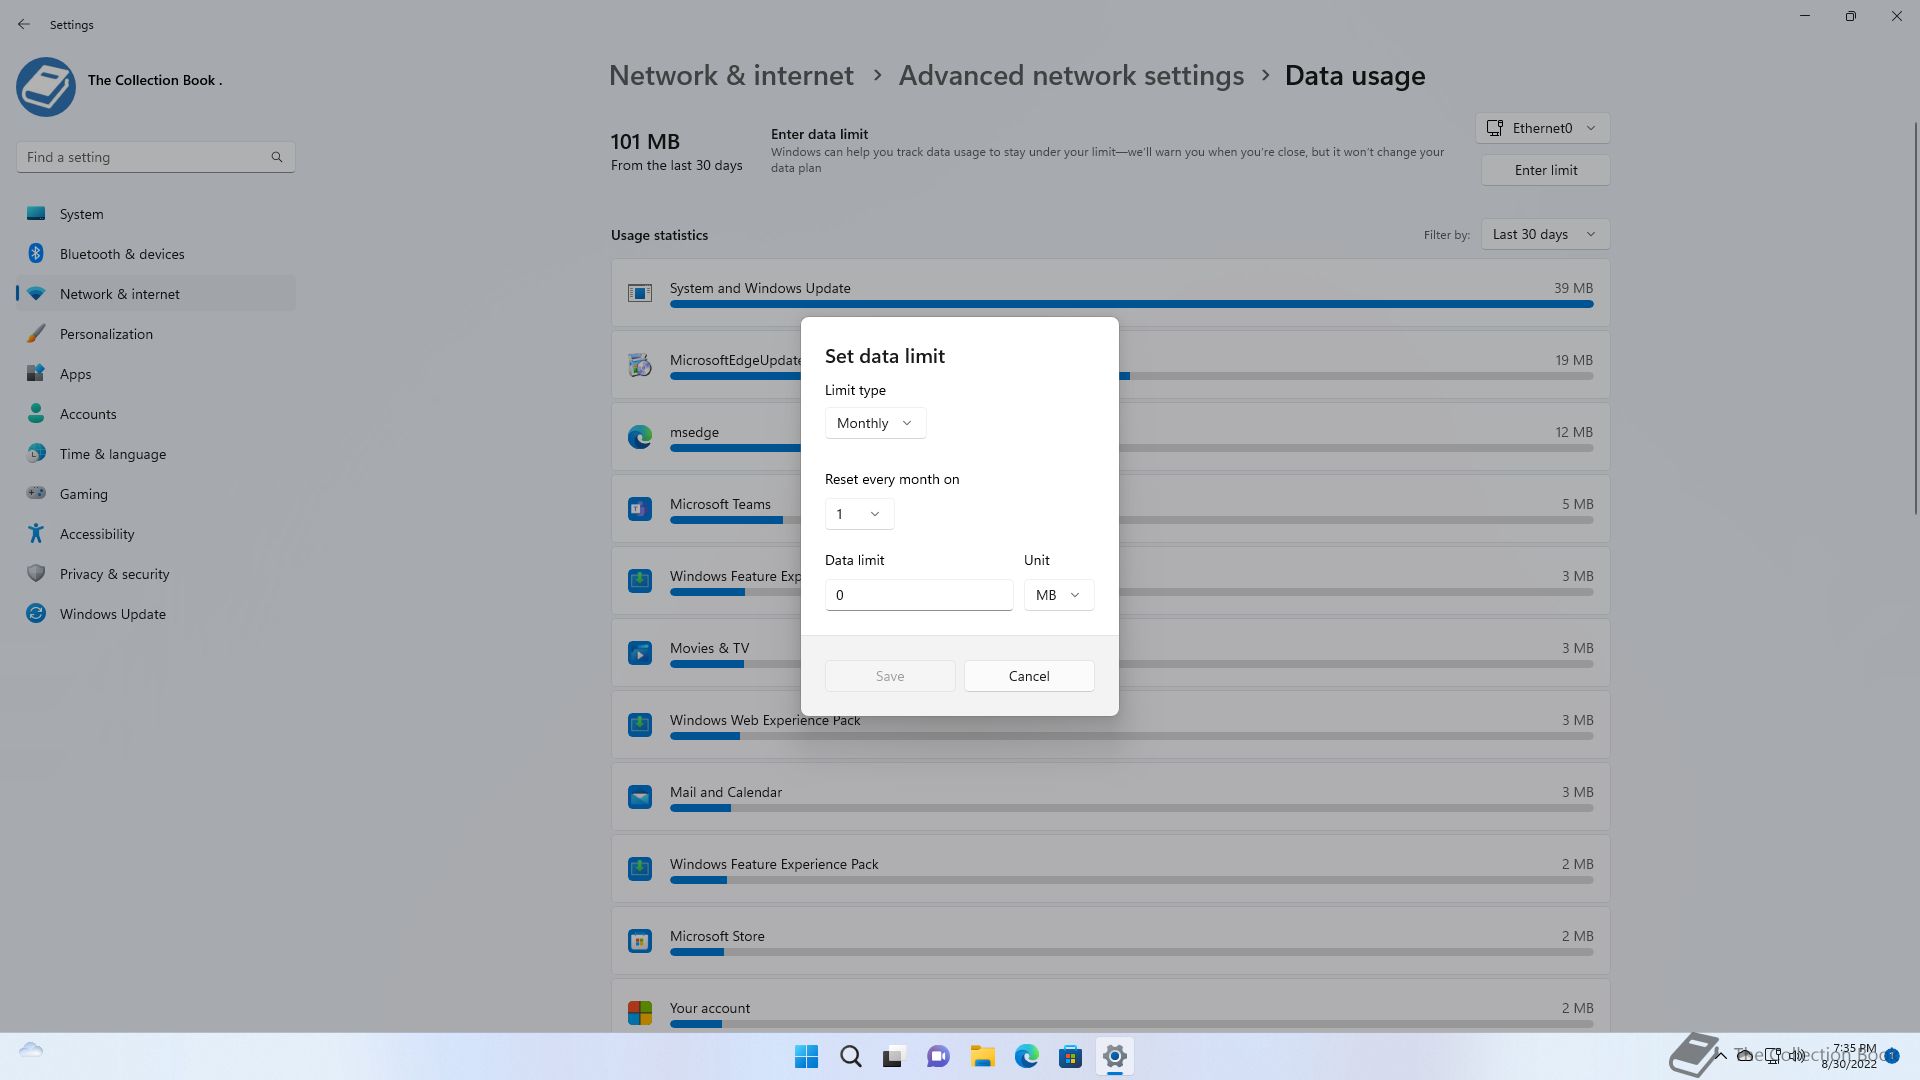Click the Save button in the dialog
Image resolution: width=1920 pixels, height=1080 pixels.
click(890, 676)
